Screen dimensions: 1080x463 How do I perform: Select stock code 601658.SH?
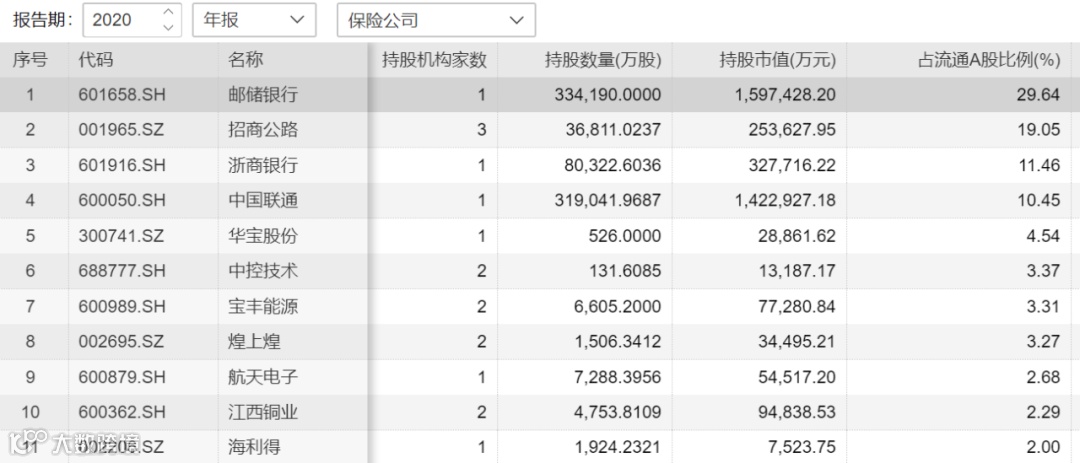tap(122, 95)
